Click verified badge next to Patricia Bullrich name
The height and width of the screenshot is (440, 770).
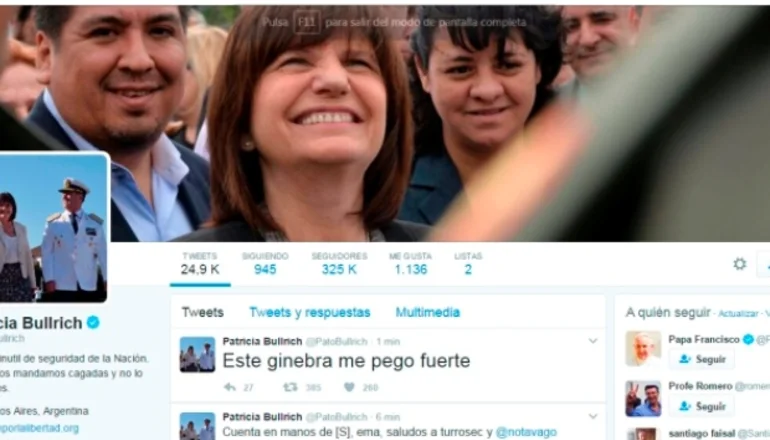tap(93, 323)
